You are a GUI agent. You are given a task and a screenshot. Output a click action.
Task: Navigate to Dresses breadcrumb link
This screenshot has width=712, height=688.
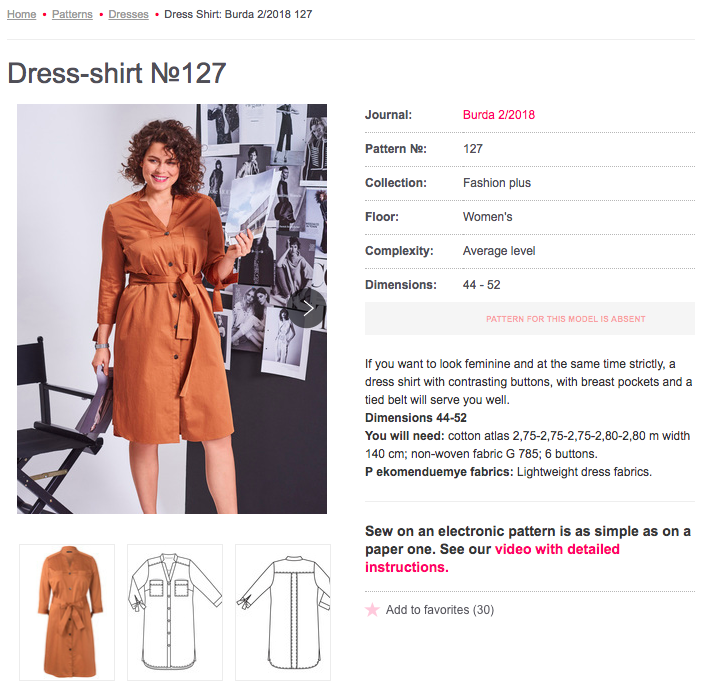pyautogui.click(x=129, y=14)
